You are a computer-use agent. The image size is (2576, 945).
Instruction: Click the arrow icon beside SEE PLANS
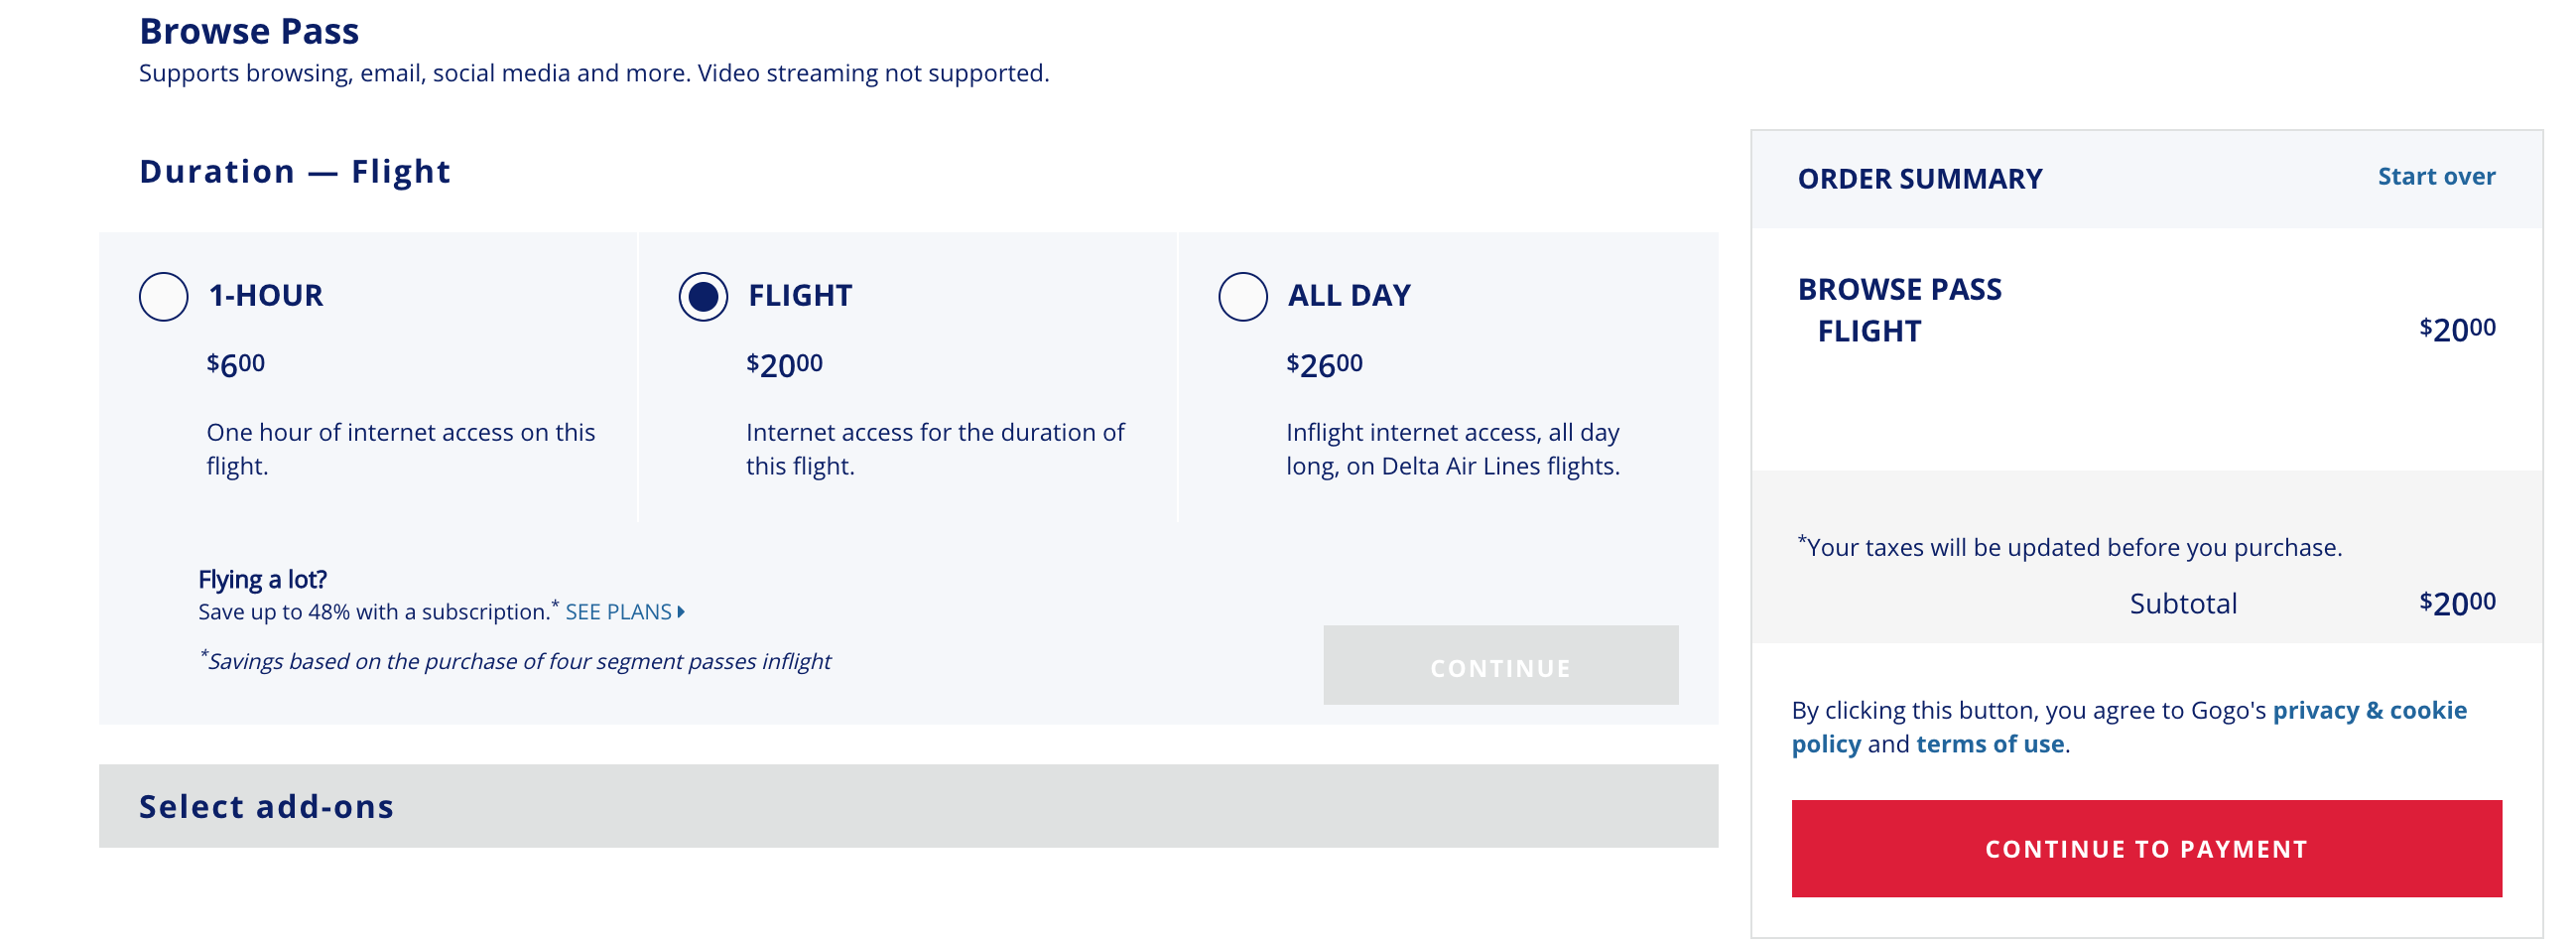pos(681,612)
